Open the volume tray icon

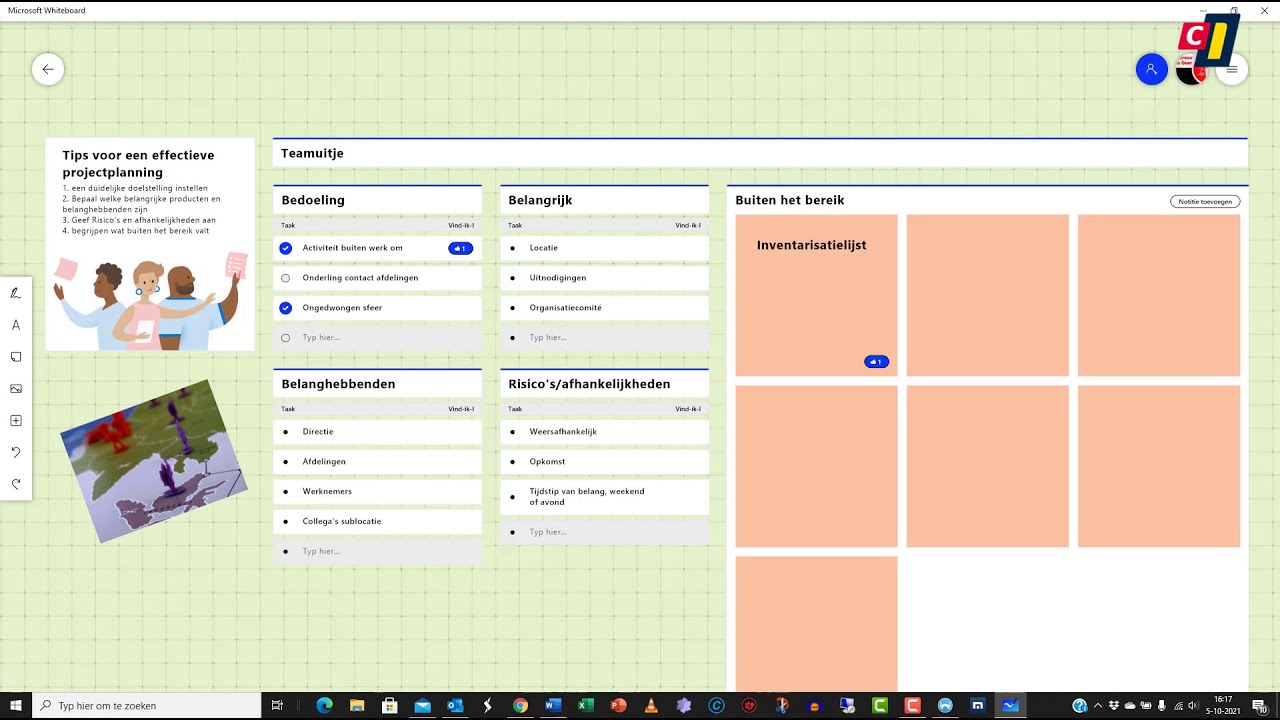coord(1193,705)
